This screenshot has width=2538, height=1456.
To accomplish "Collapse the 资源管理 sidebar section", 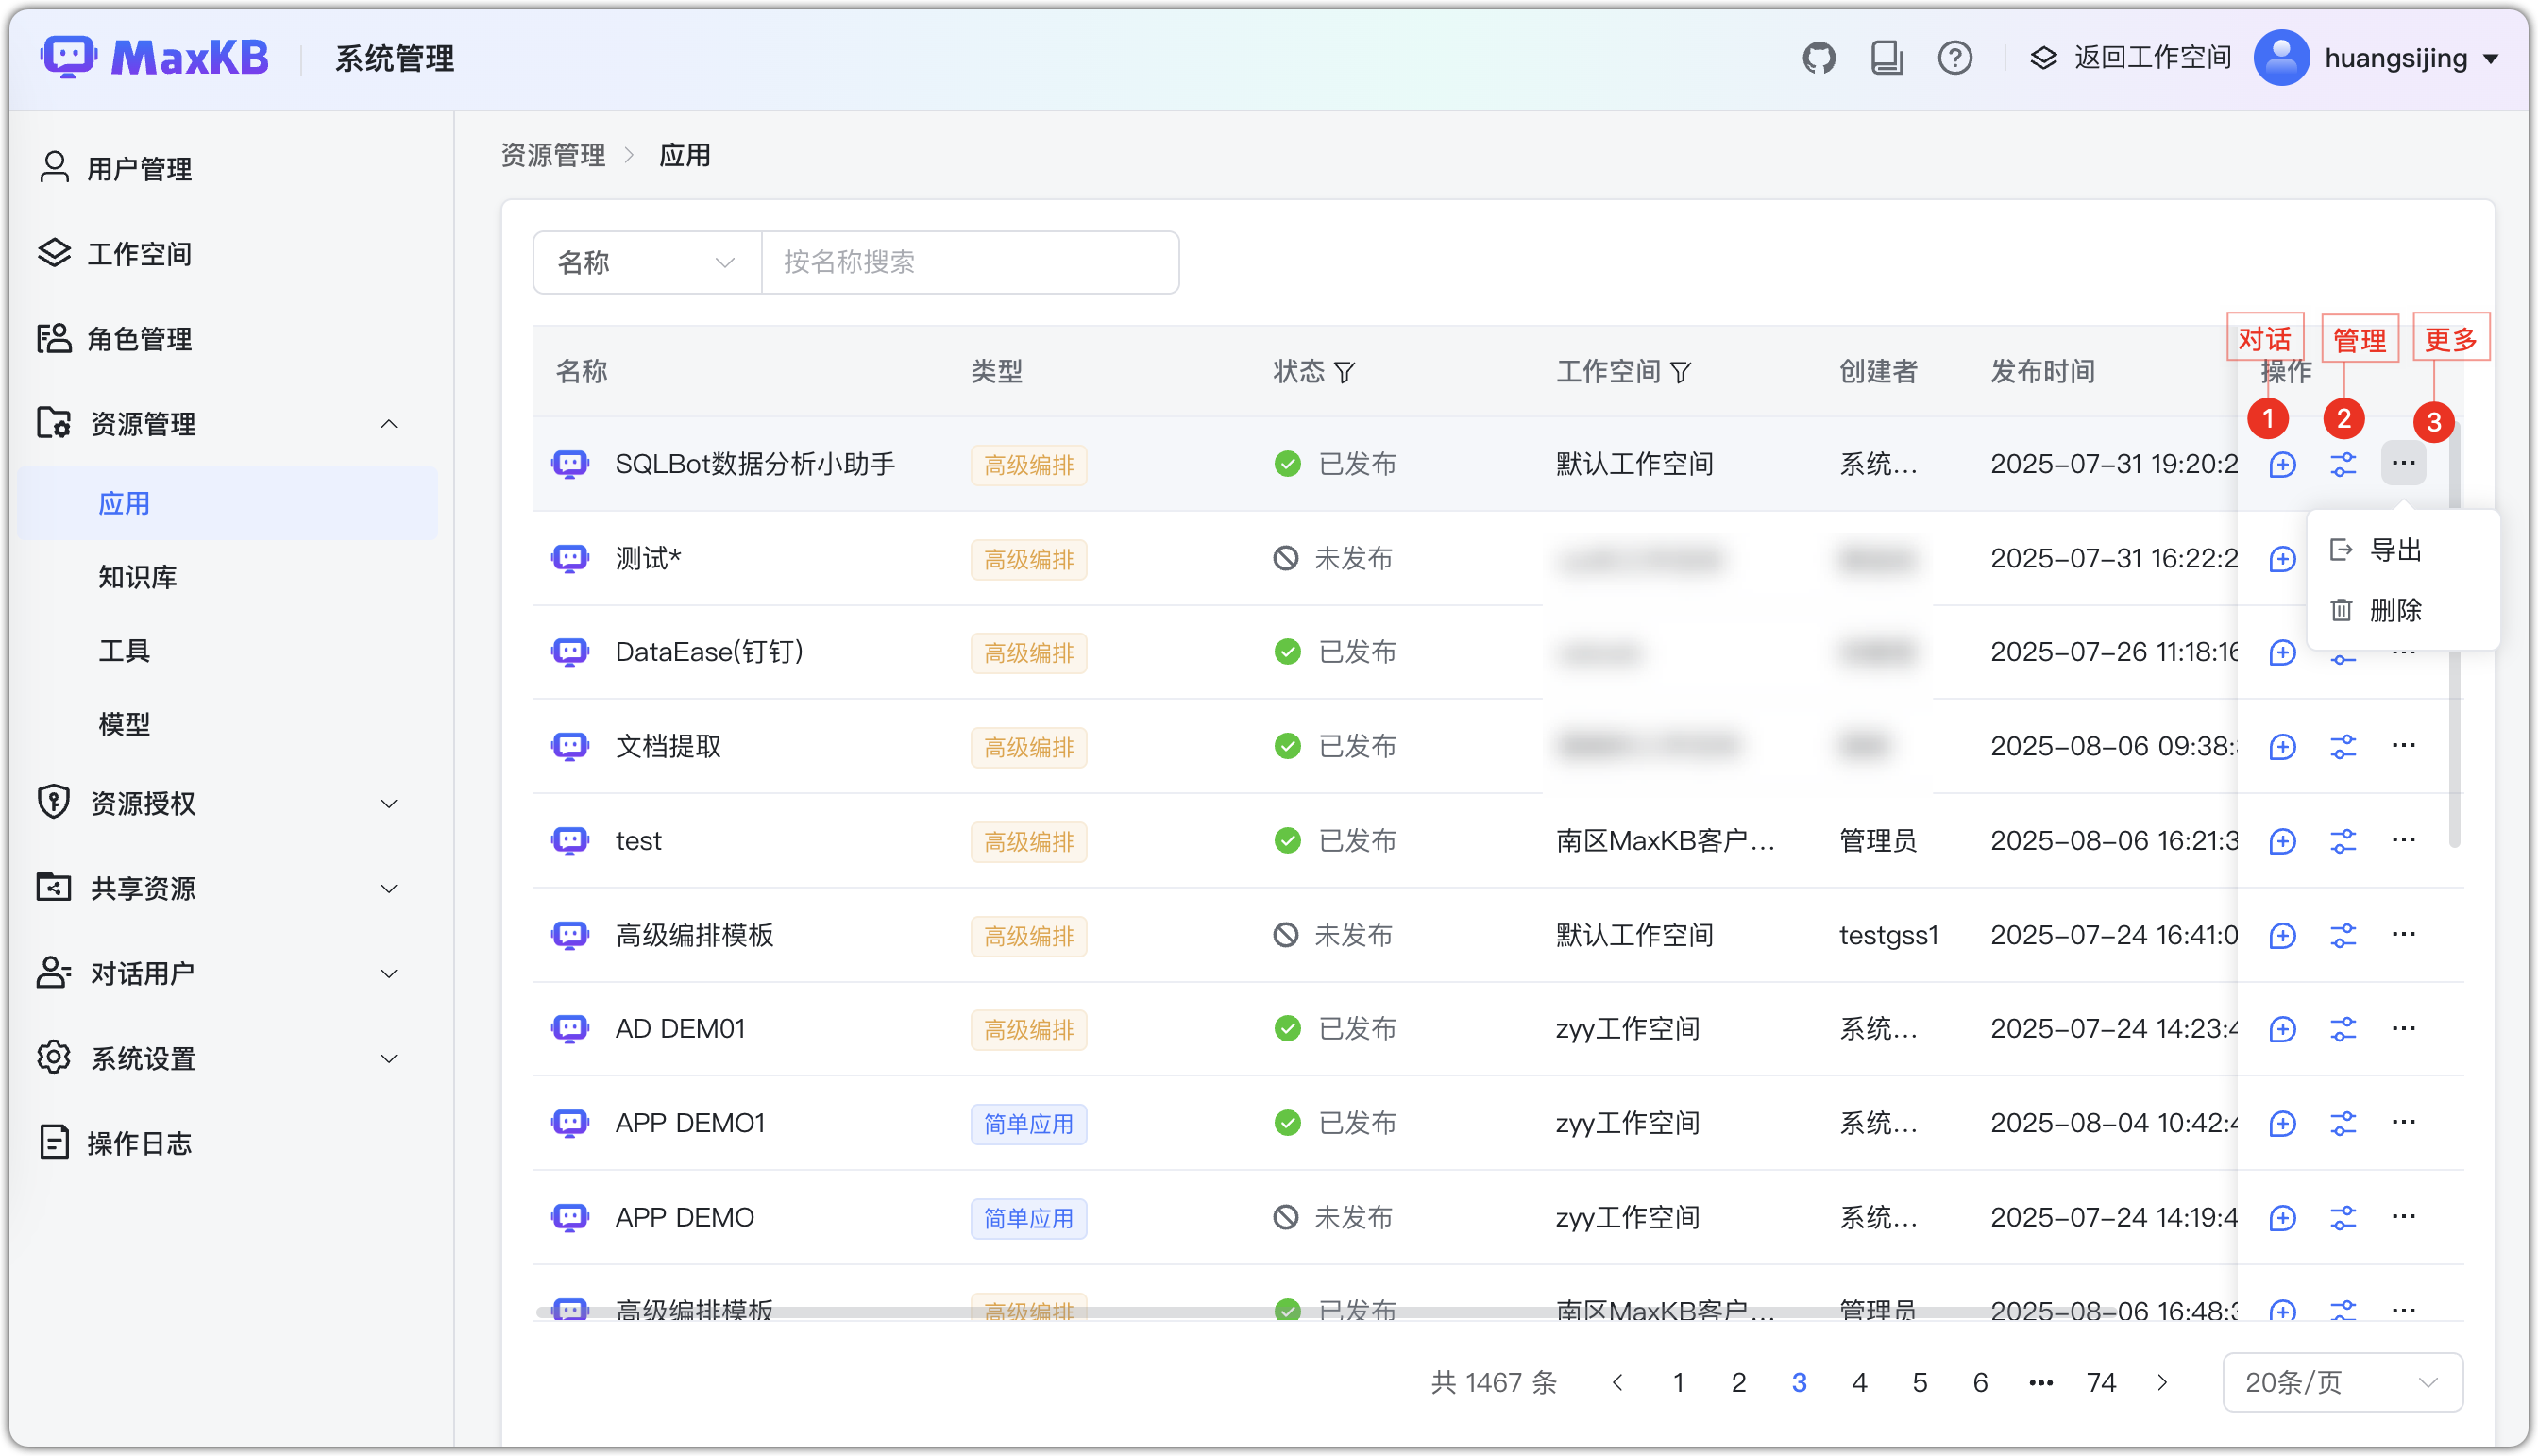I will (388, 424).
